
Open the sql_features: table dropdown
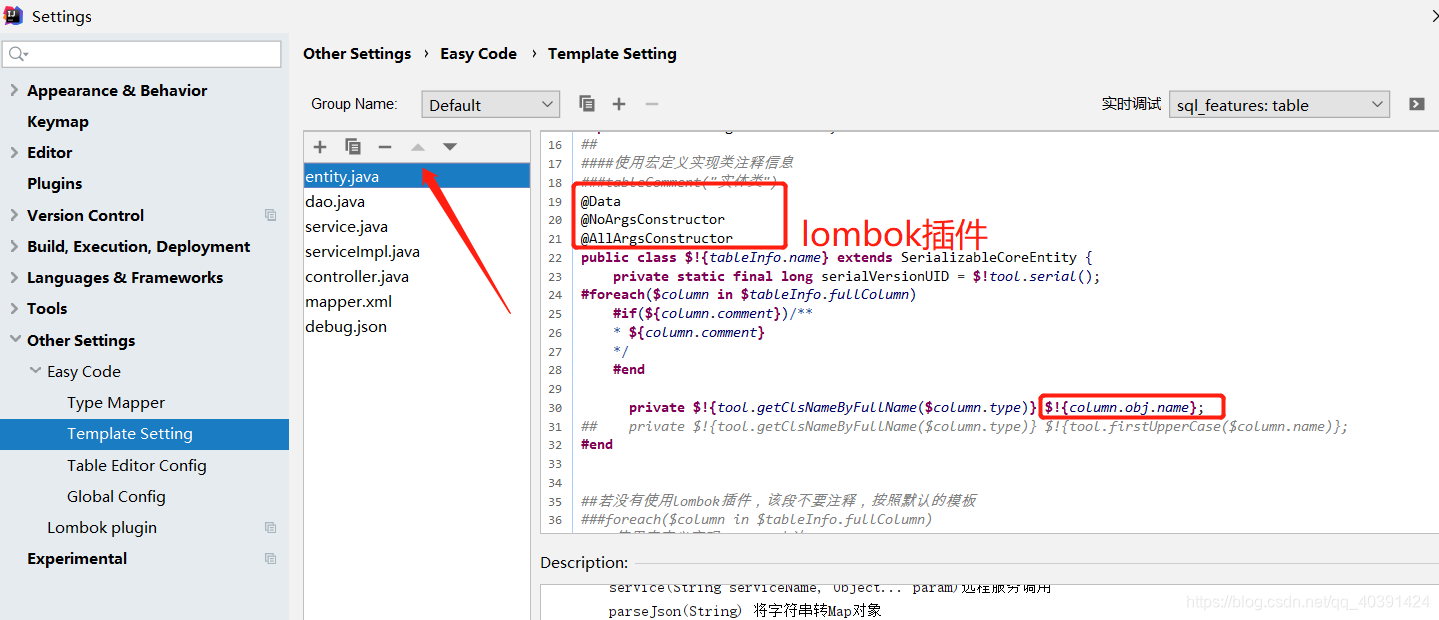(x=1279, y=103)
